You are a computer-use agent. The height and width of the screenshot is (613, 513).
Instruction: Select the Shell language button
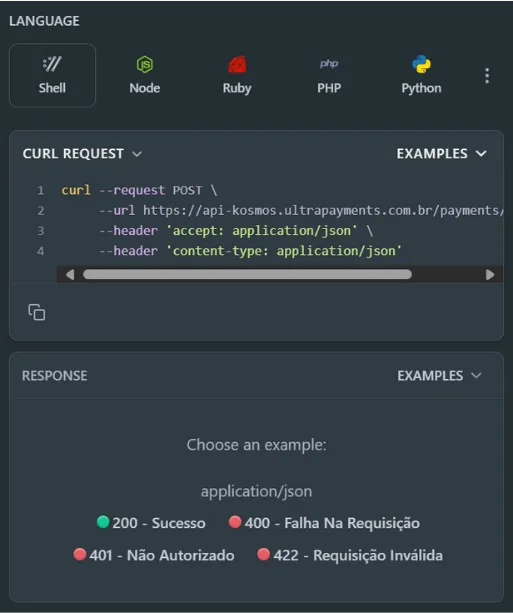point(52,75)
